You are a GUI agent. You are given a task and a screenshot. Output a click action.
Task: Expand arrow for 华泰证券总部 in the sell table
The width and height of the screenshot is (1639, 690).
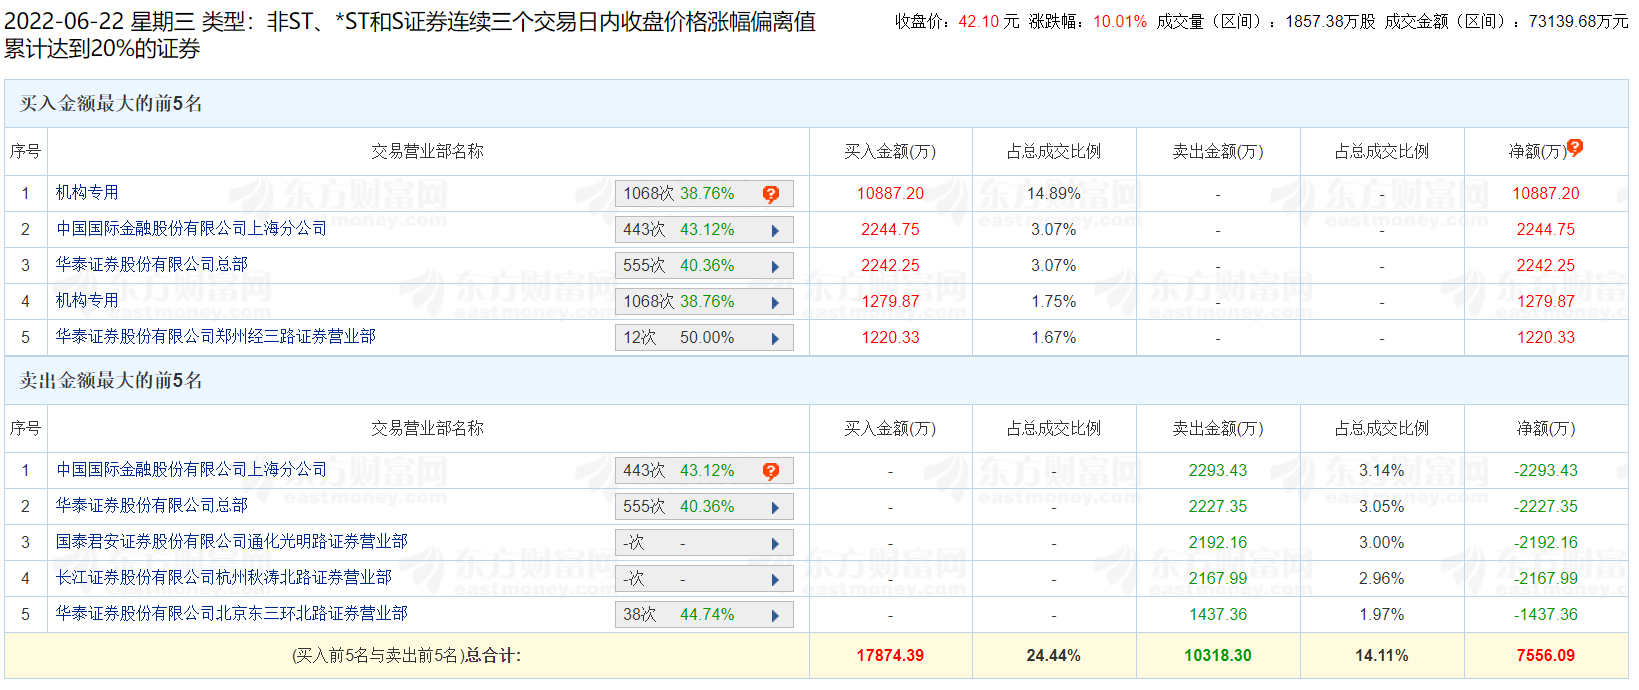(x=775, y=507)
